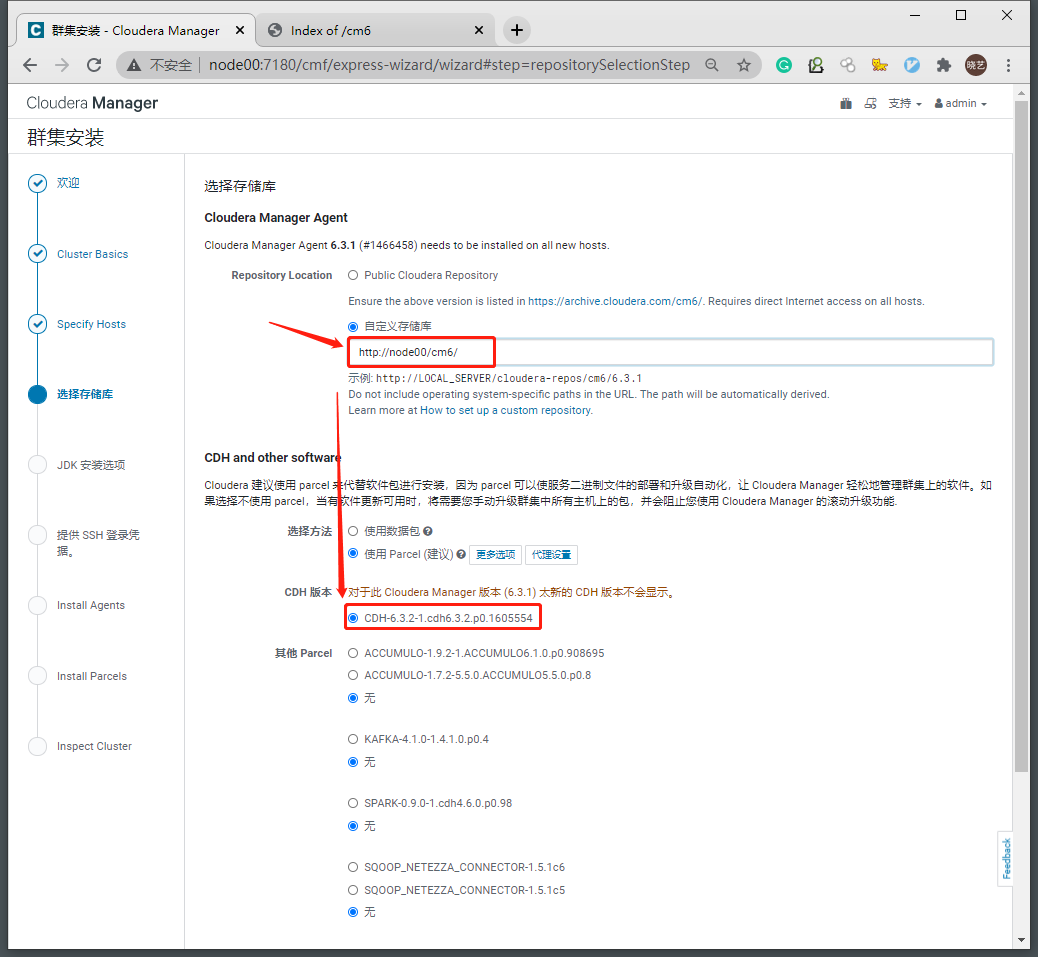Click the browser address bar URL
The image size is (1038, 957).
(449, 65)
